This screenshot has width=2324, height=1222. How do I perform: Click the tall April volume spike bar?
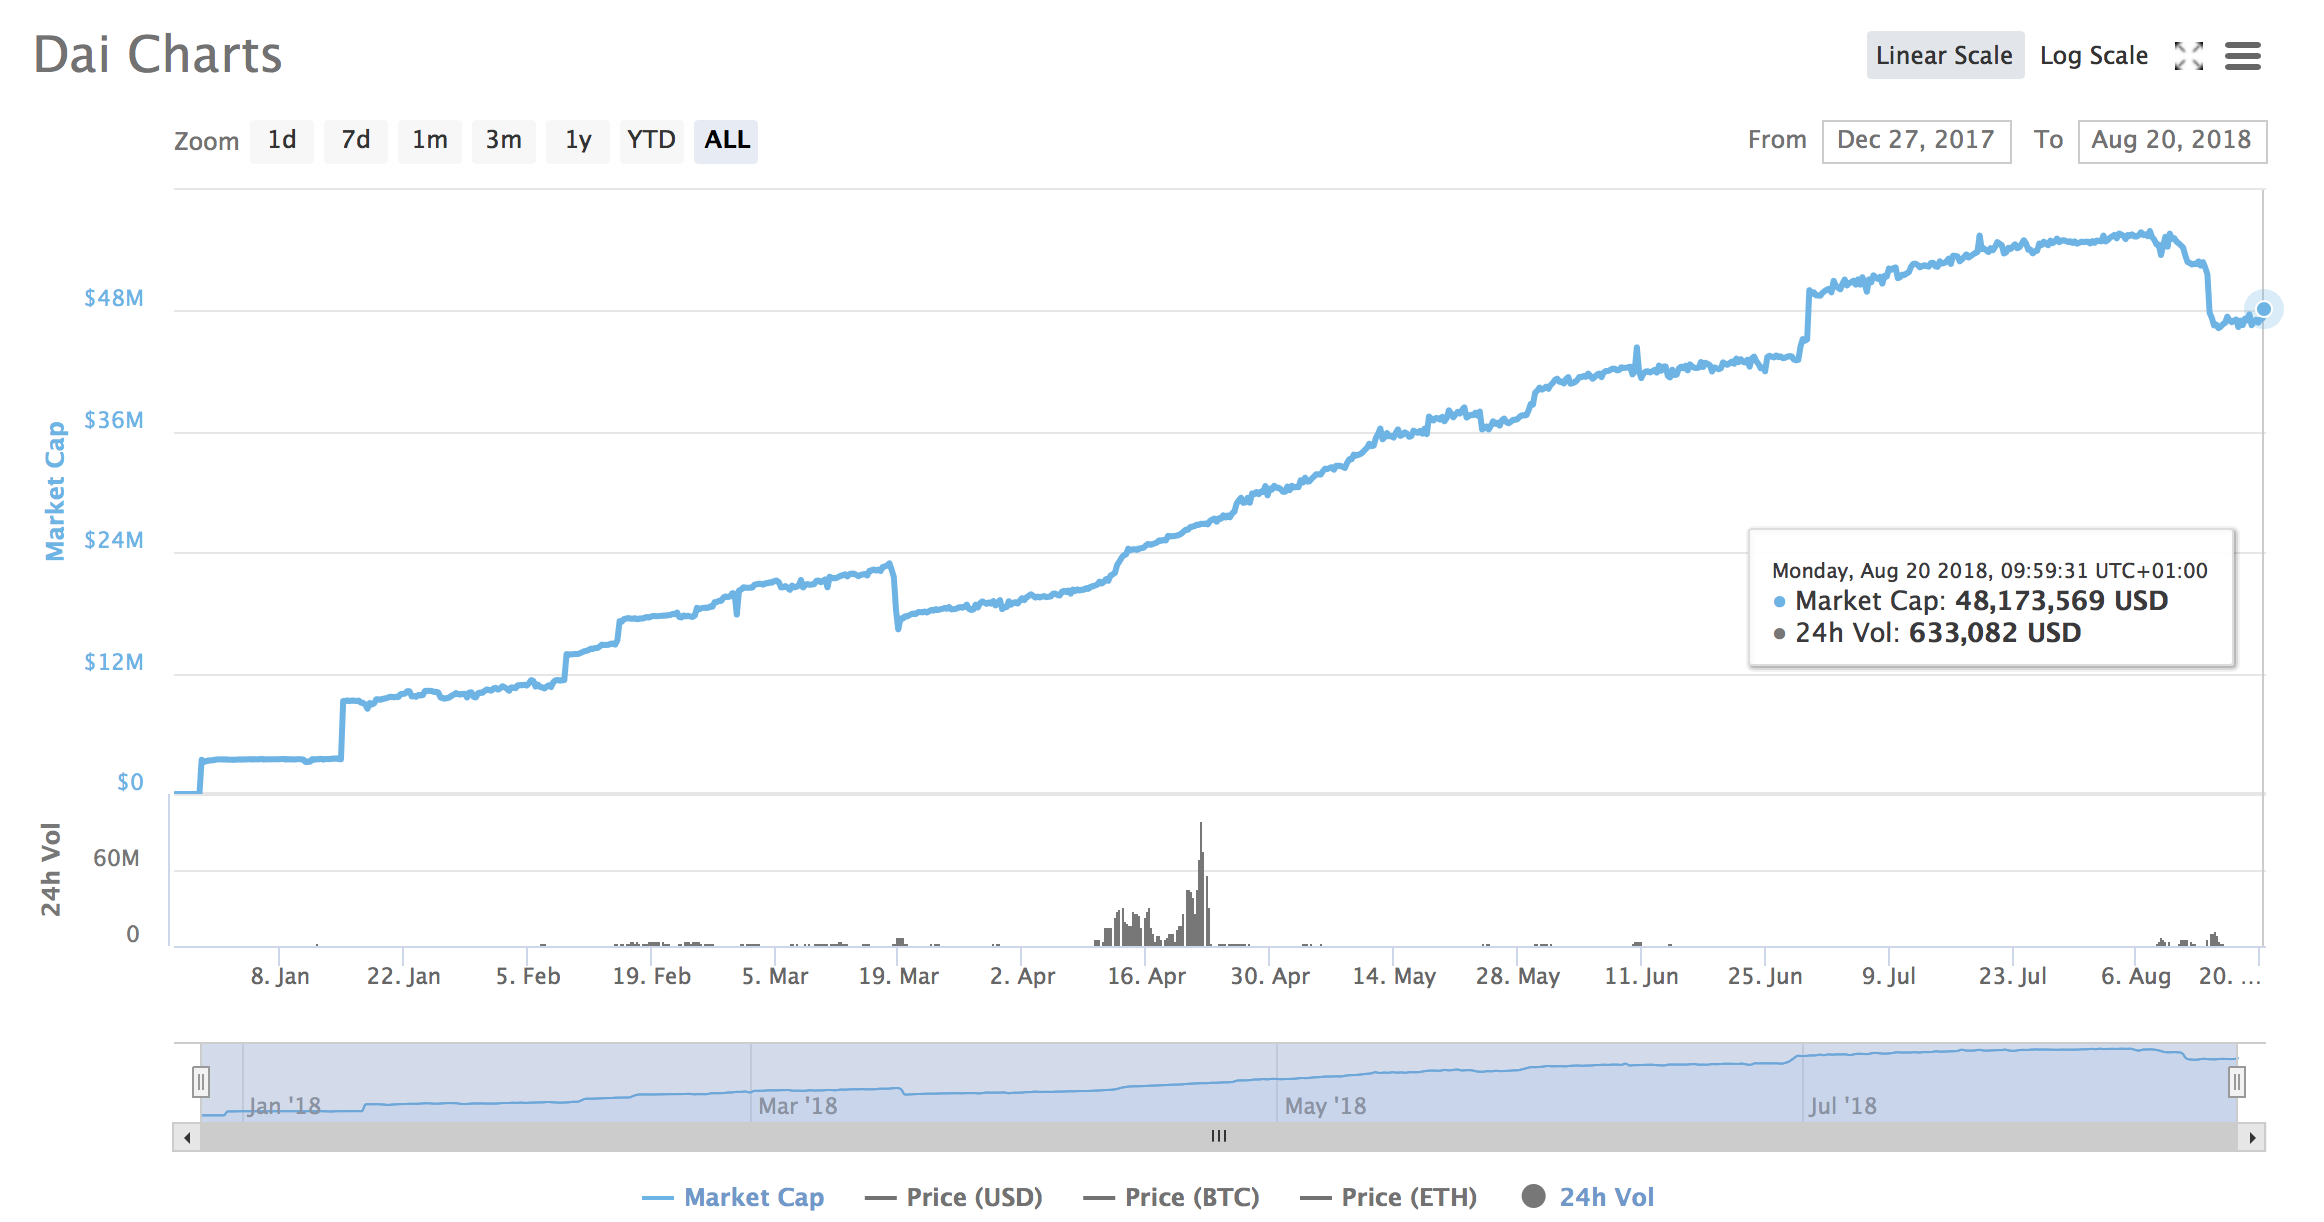click(1201, 884)
